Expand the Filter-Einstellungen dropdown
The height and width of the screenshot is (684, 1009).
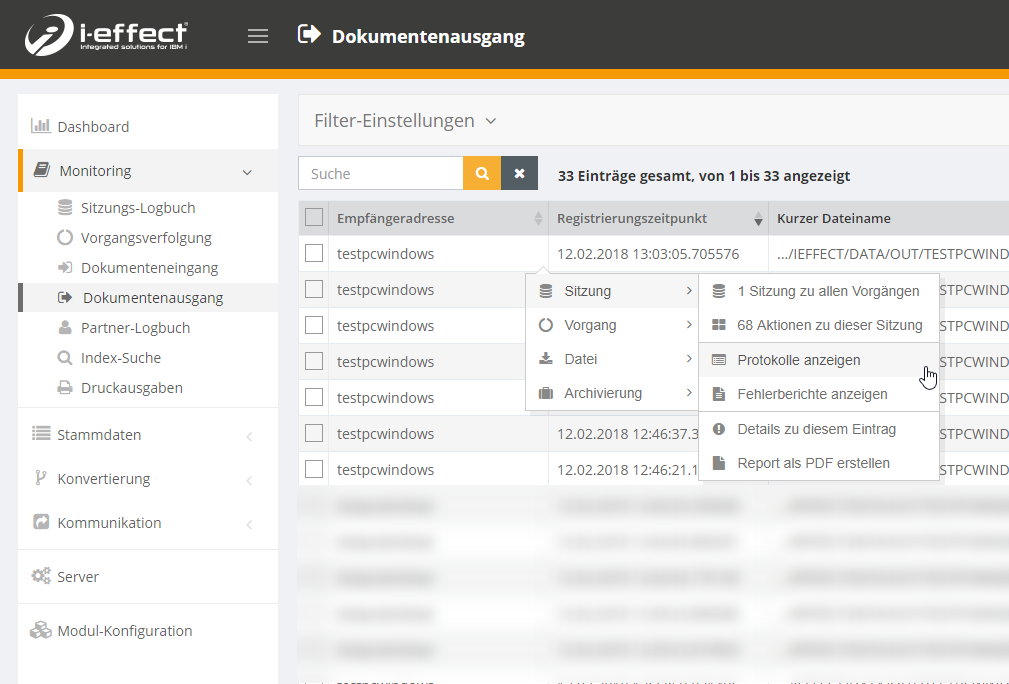[x=405, y=121]
